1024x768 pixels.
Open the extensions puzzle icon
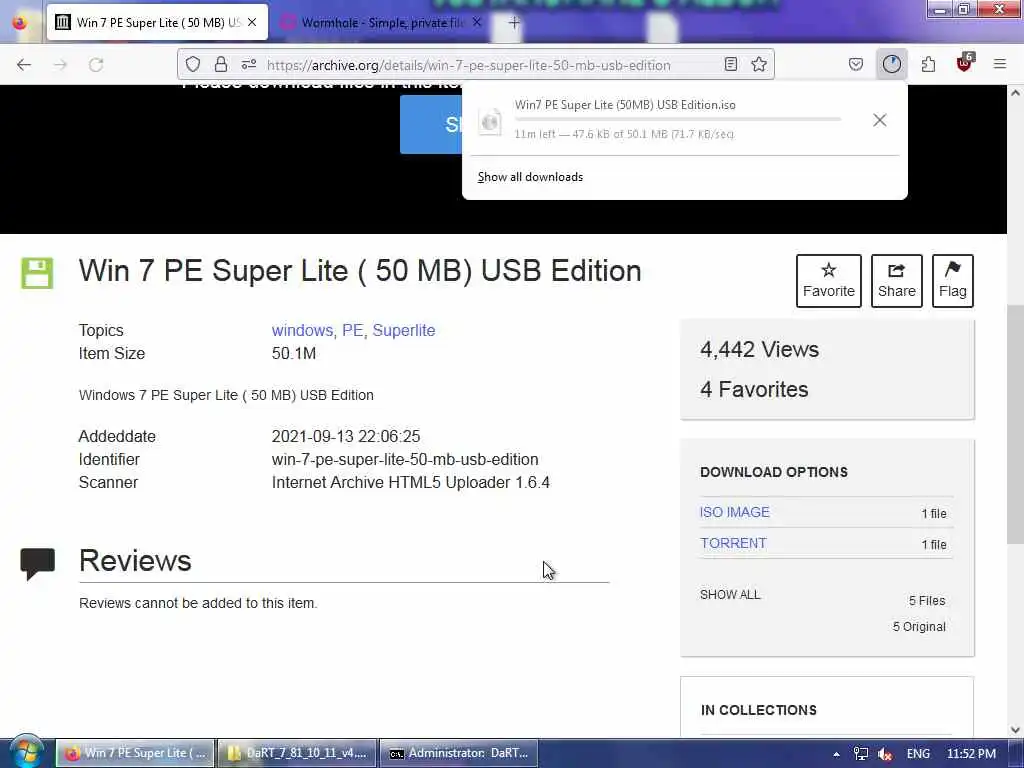point(928,64)
